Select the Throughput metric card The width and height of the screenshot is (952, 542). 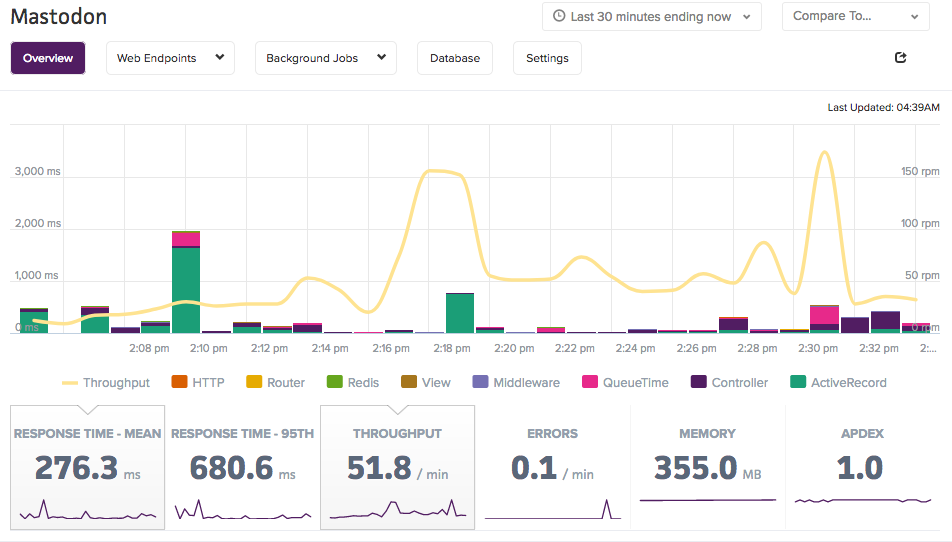click(398, 467)
